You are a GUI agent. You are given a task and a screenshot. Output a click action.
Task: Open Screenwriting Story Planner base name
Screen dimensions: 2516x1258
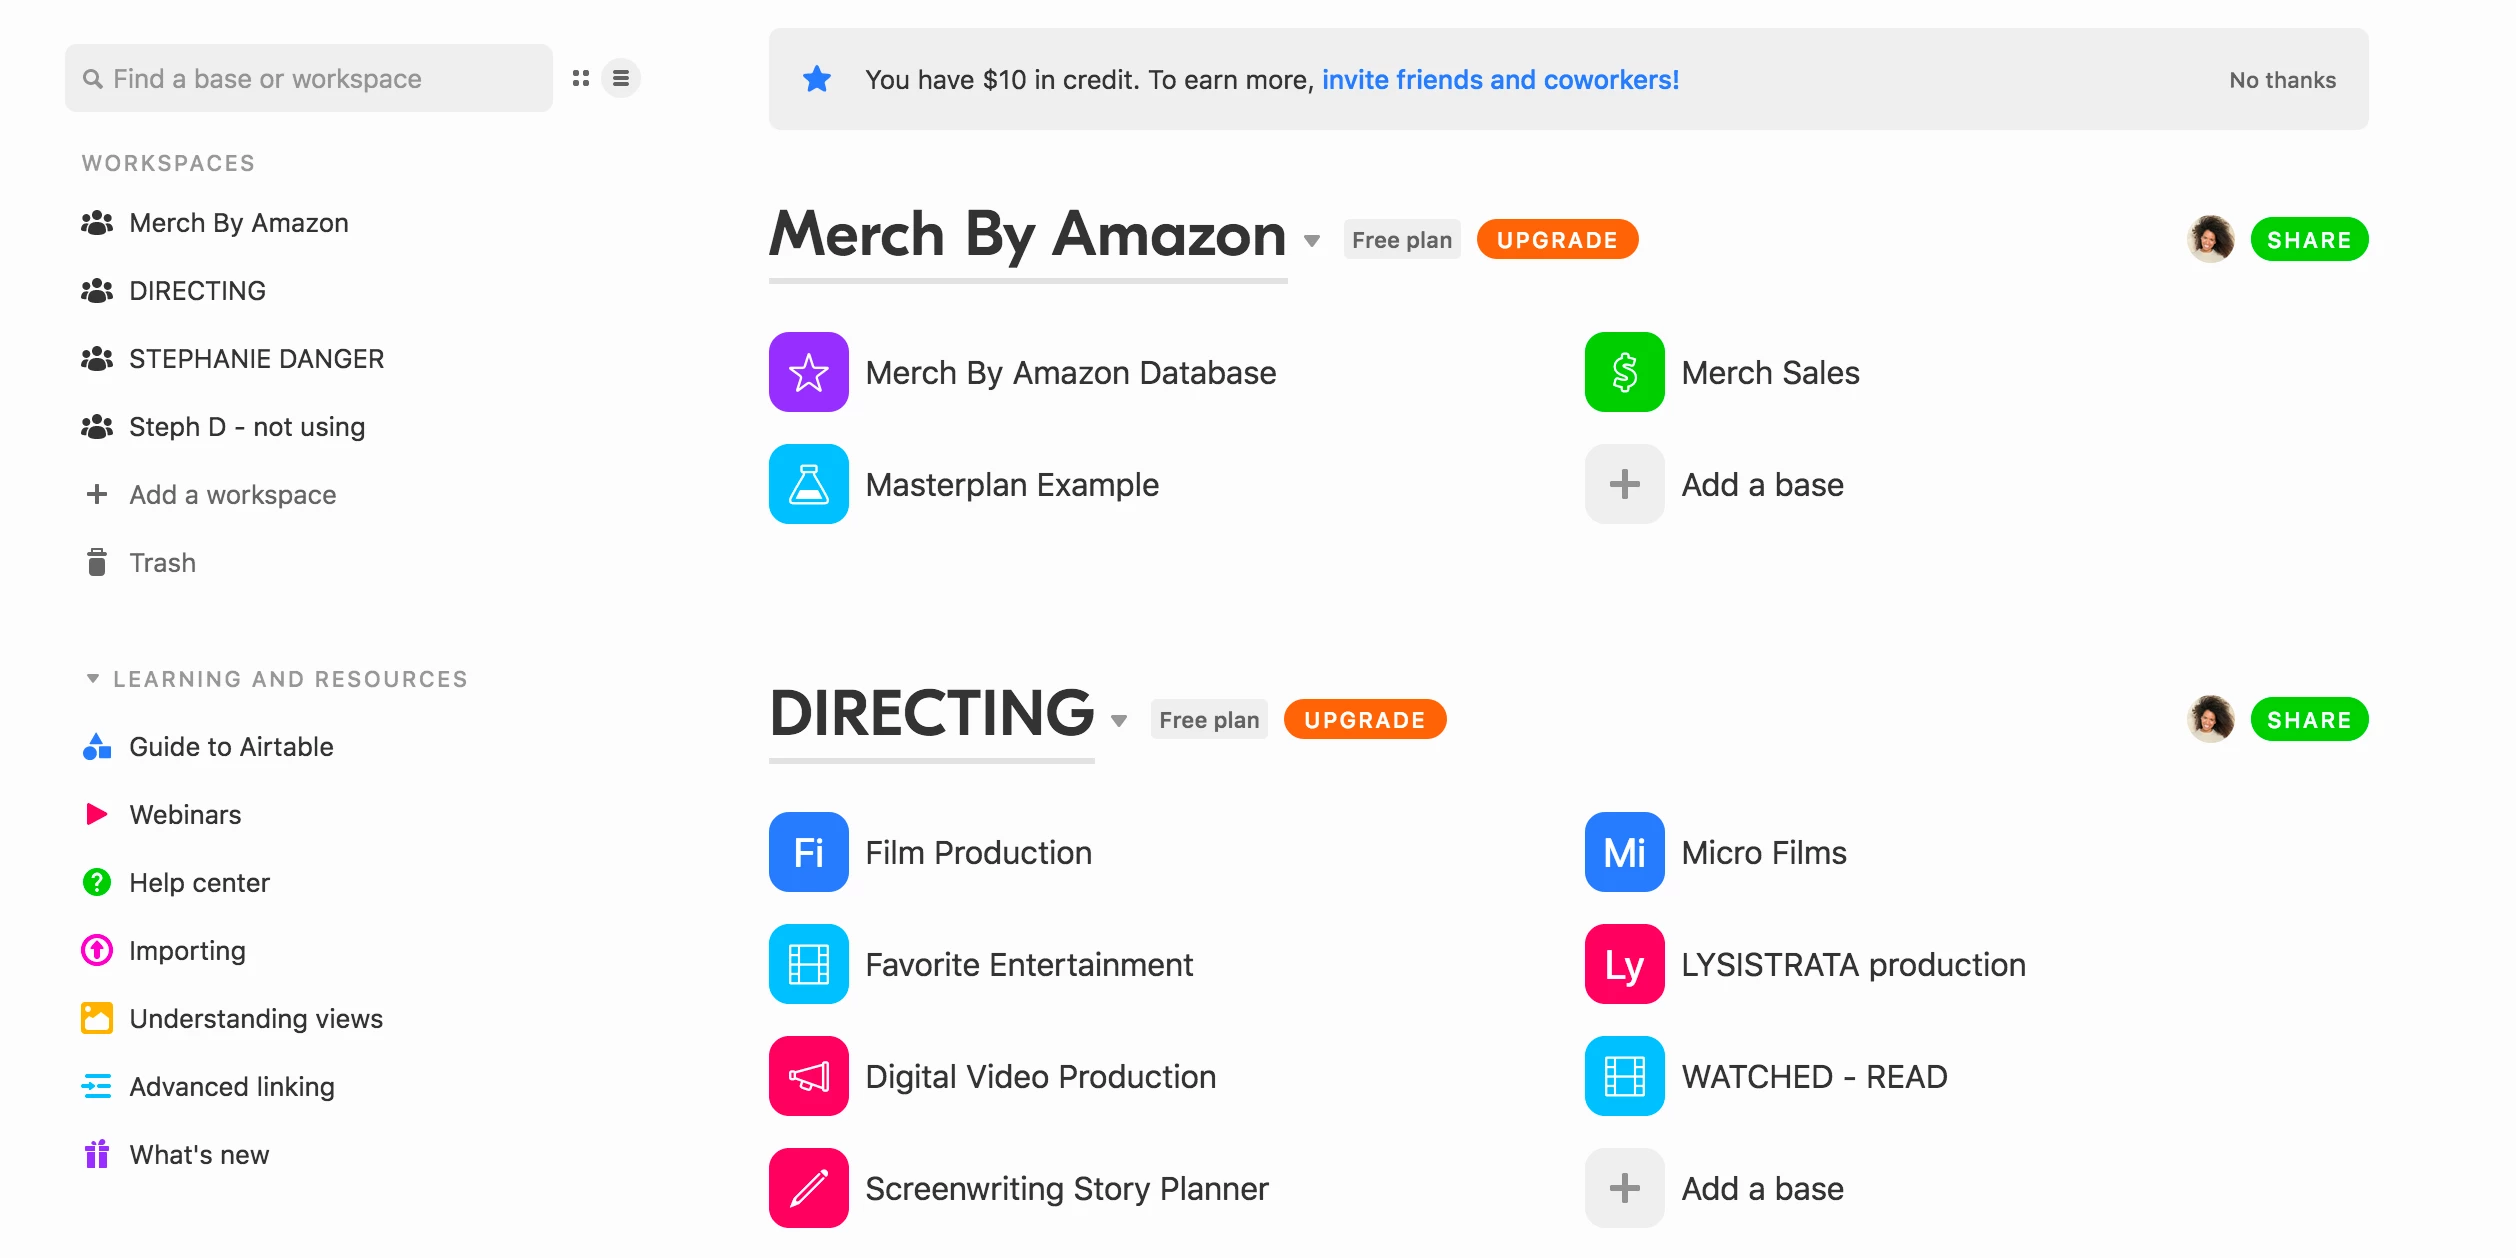click(x=1067, y=1188)
